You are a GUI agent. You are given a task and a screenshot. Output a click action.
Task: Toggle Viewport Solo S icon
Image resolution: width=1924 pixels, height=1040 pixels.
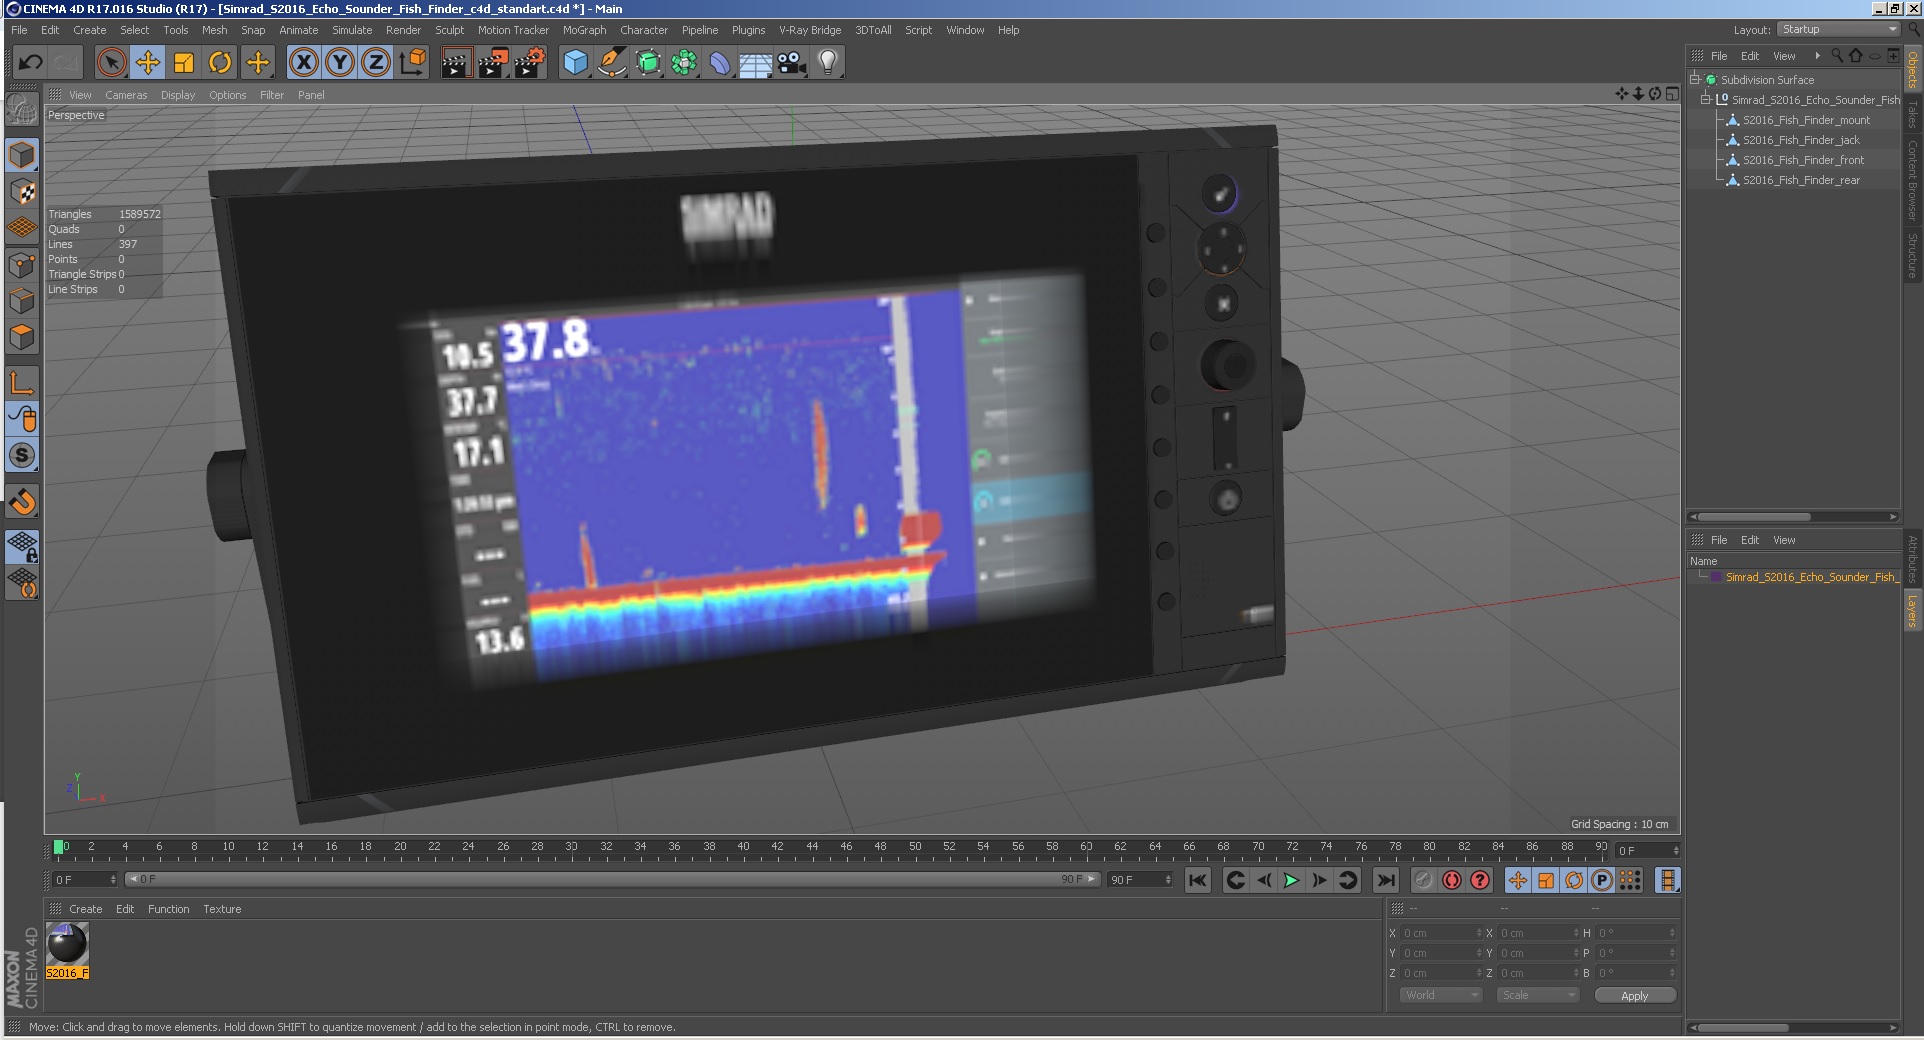pyautogui.click(x=22, y=455)
